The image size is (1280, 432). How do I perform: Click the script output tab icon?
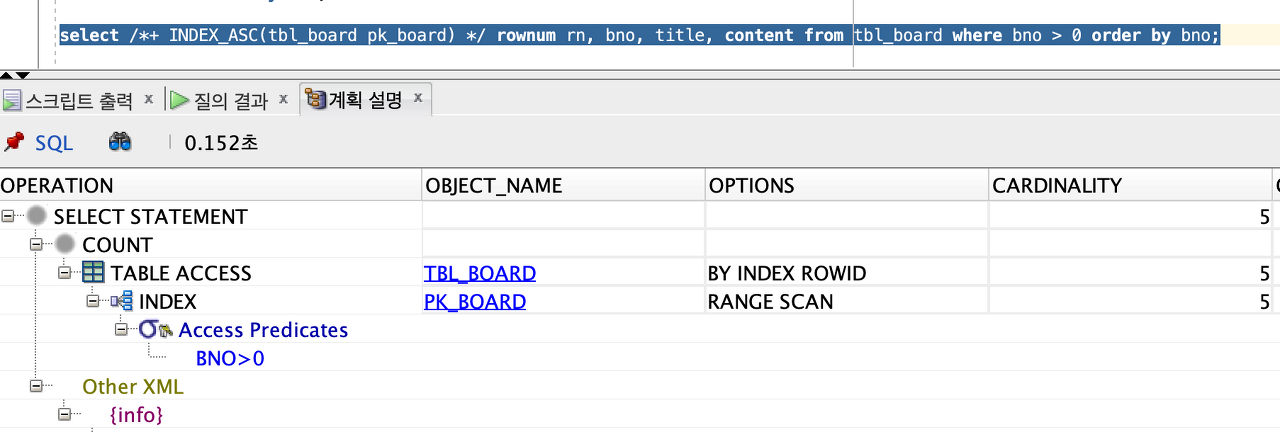[12, 100]
